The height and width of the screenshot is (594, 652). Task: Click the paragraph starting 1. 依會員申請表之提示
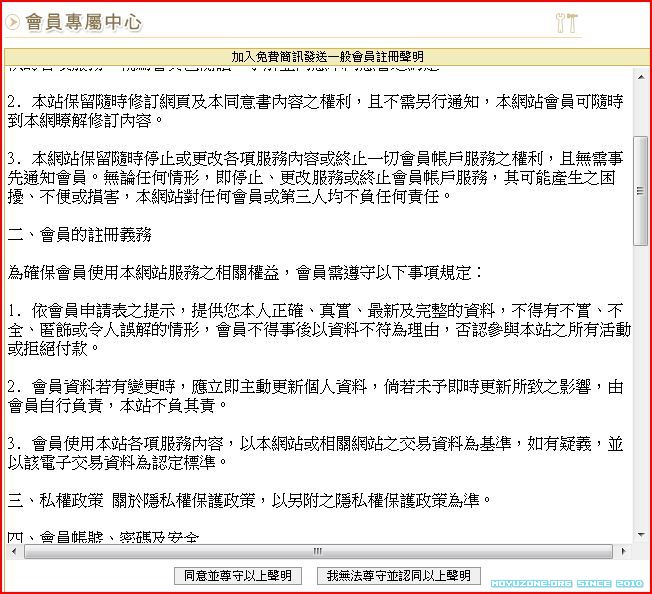pos(319,330)
